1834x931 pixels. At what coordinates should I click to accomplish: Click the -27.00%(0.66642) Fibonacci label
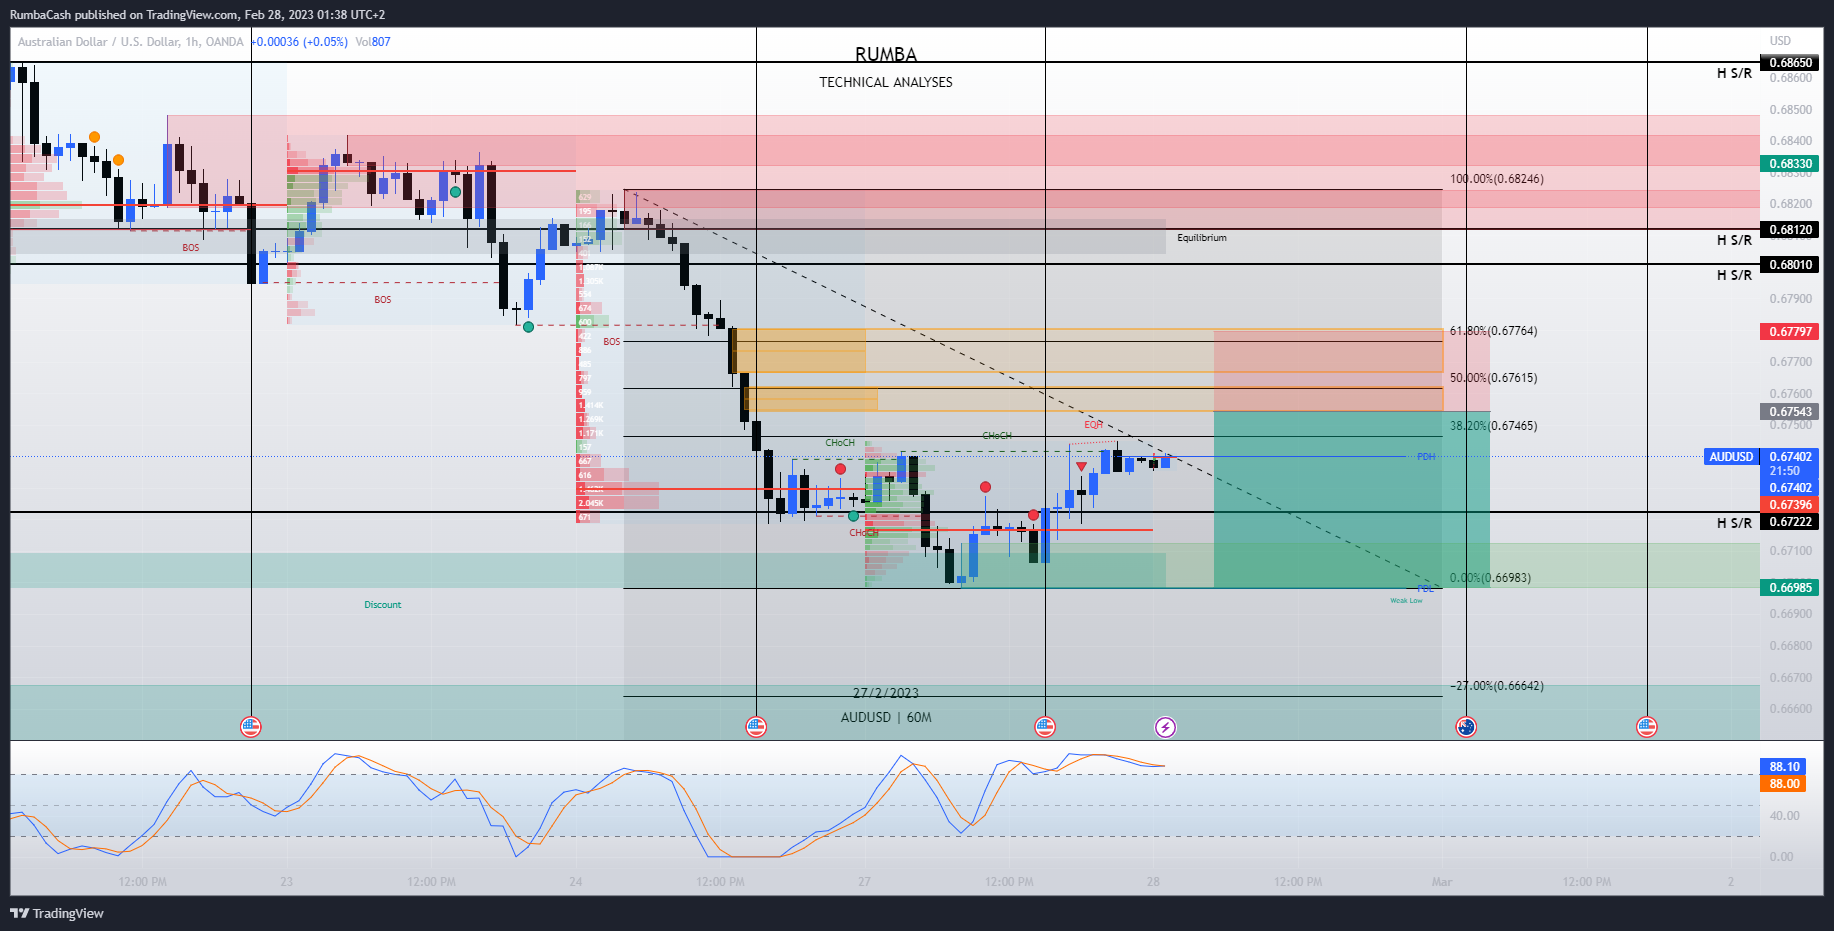(x=1497, y=686)
